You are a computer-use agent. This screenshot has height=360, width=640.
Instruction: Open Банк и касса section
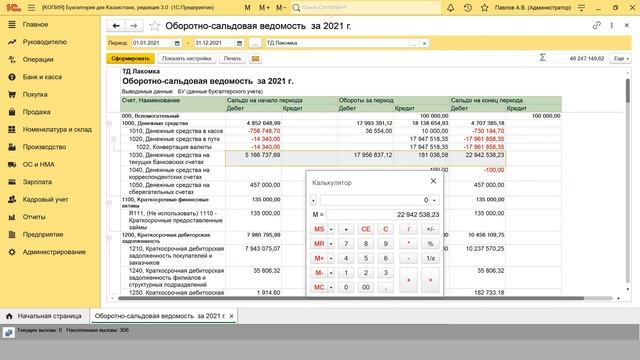pyautogui.click(x=42, y=77)
